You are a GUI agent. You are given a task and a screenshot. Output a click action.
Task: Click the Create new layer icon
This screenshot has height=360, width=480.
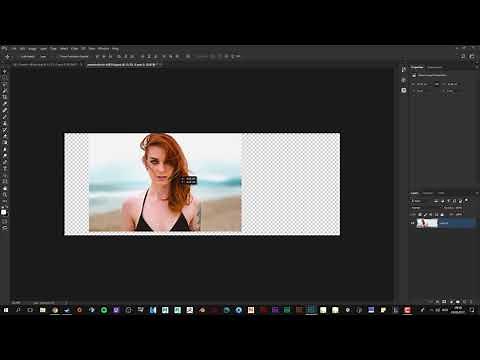point(464,302)
